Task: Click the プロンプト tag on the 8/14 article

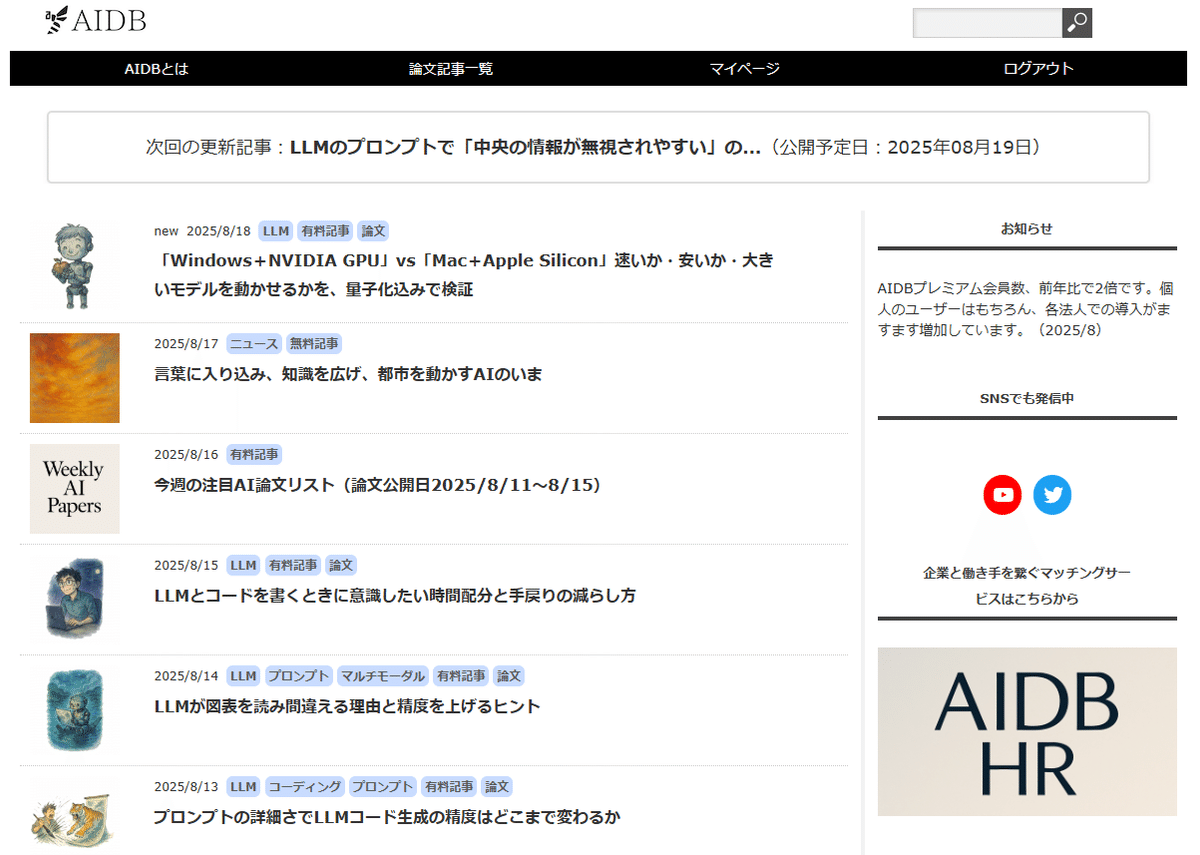Action: tap(300, 675)
